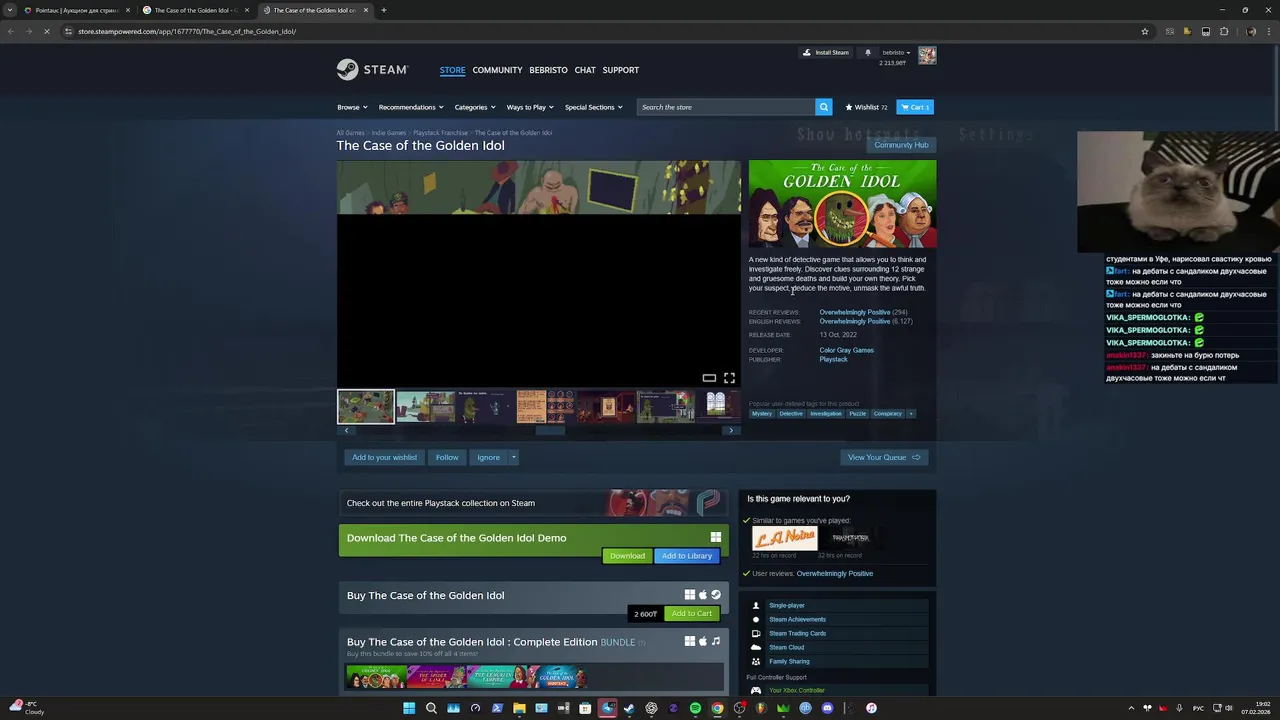Stop page loading in Chrome toolbar
This screenshot has width=1280, height=720.
(x=46, y=31)
